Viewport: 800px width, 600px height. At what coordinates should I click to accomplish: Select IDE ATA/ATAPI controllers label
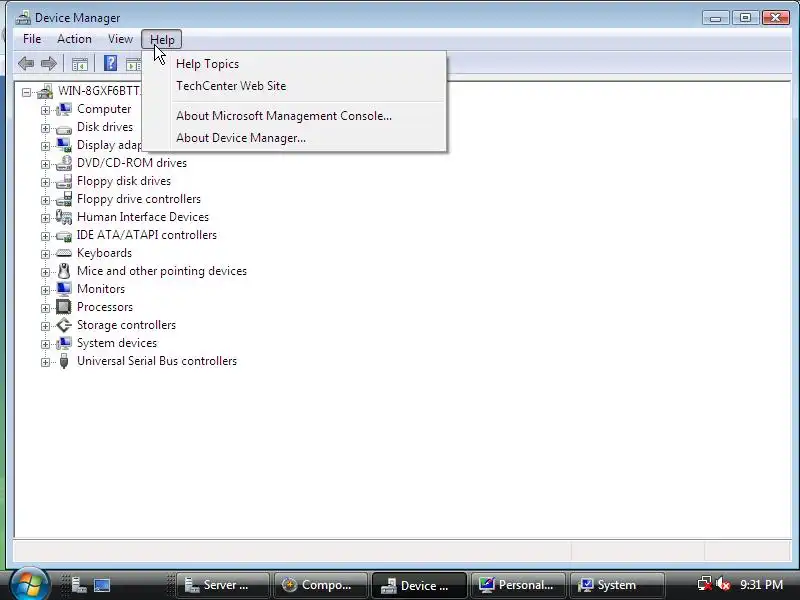click(x=147, y=235)
